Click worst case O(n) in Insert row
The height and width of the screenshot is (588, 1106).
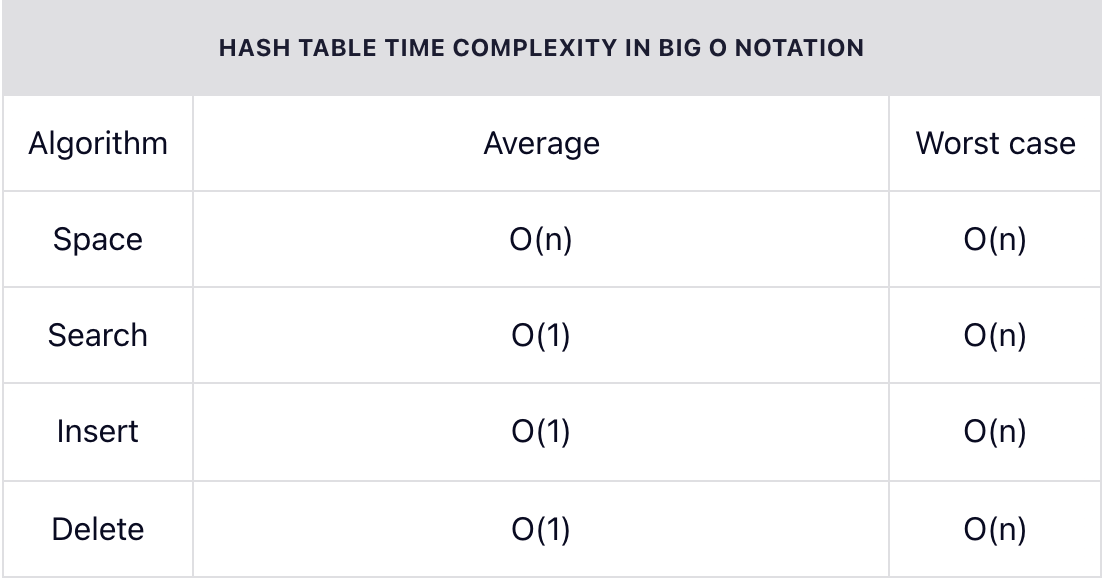pyautogui.click(x=995, y=431)
